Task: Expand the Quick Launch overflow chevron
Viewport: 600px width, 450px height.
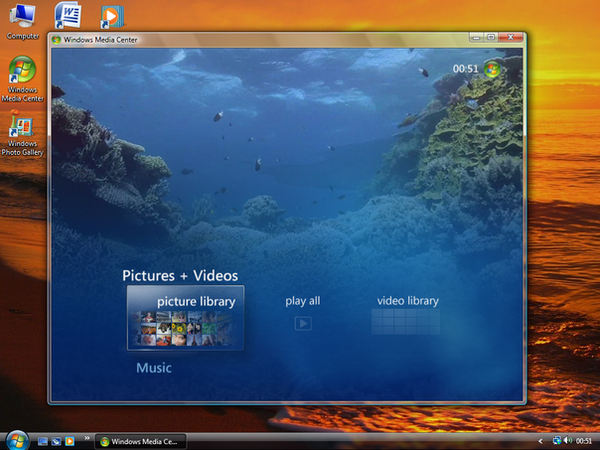Action: pos(87,438)
